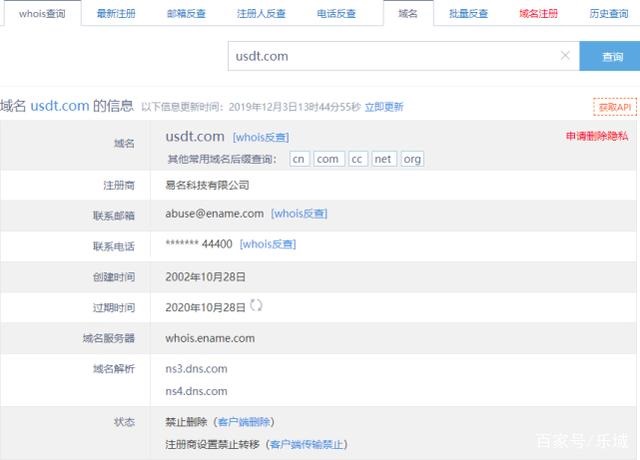
Task: Click the 立即更新 link
Action: [384, 106]
